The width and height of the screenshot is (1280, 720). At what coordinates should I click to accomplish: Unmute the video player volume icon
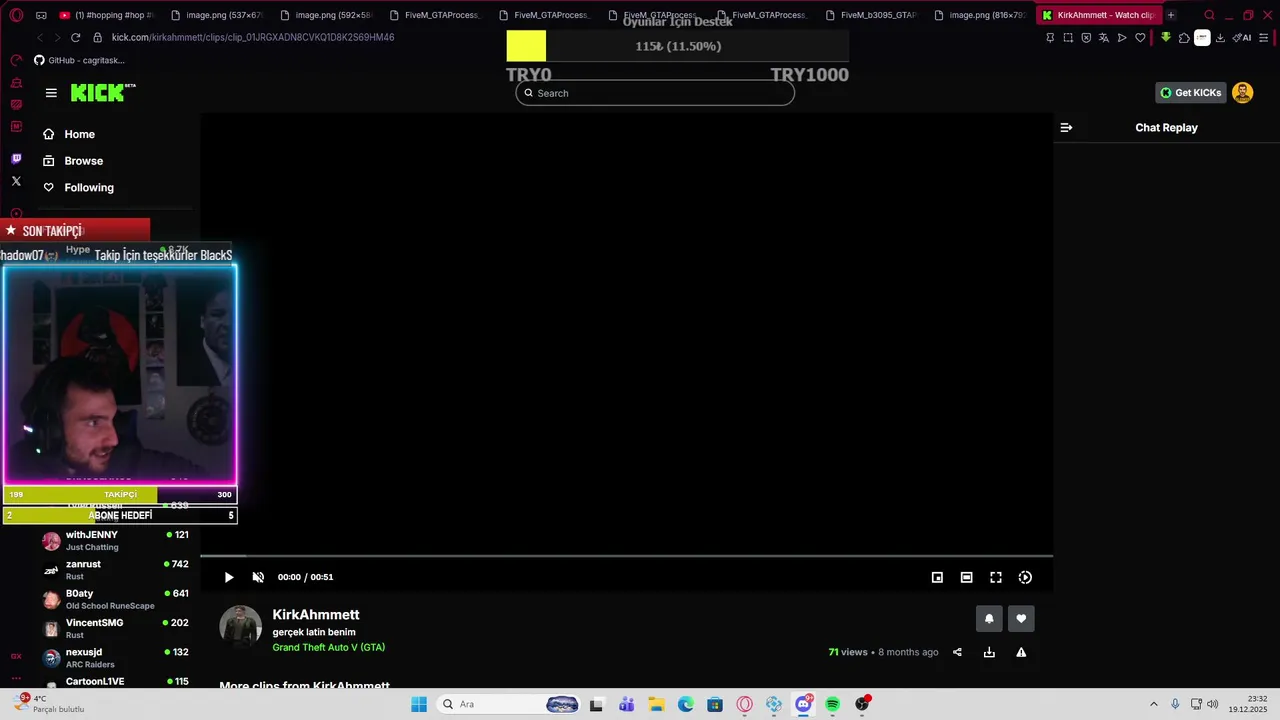click(258, 577)
